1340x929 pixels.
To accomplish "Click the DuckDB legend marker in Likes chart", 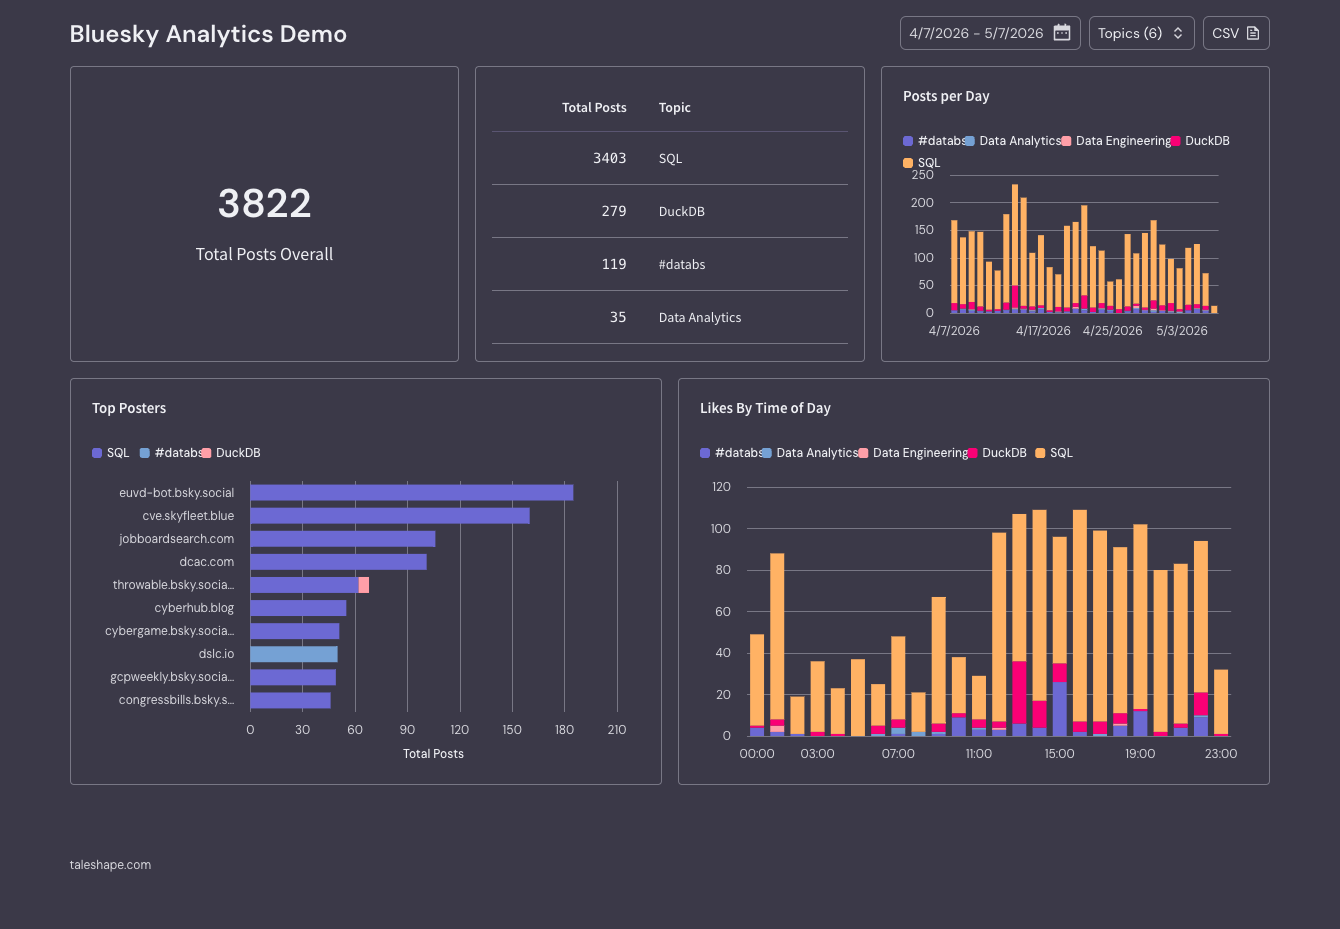I will (972, 453).
